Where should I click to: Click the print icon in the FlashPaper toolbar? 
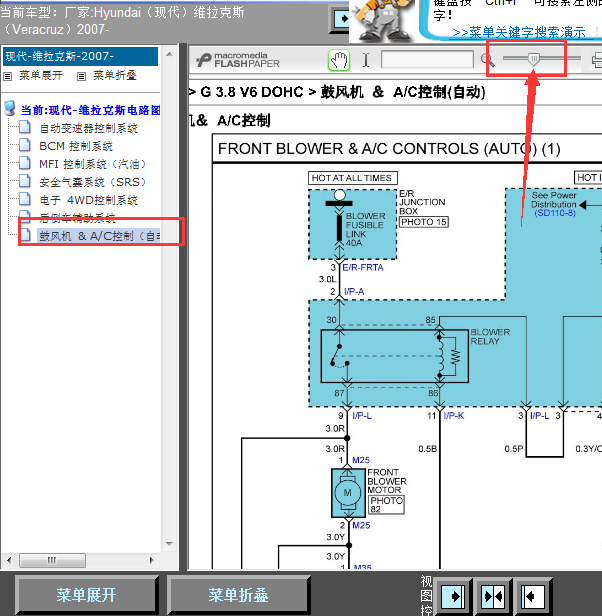pyautogui.click(x=596, y=60)
